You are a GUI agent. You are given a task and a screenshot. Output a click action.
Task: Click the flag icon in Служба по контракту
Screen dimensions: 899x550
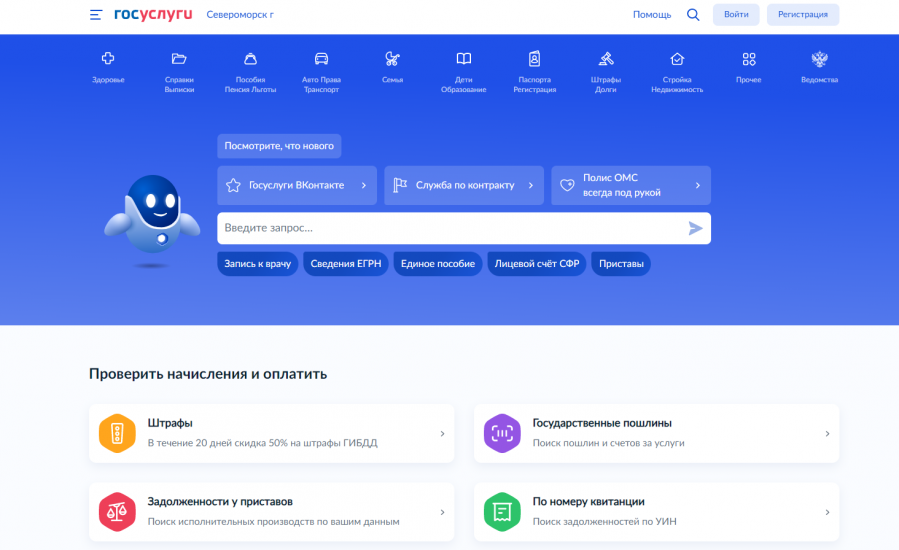tap(400, 185)
